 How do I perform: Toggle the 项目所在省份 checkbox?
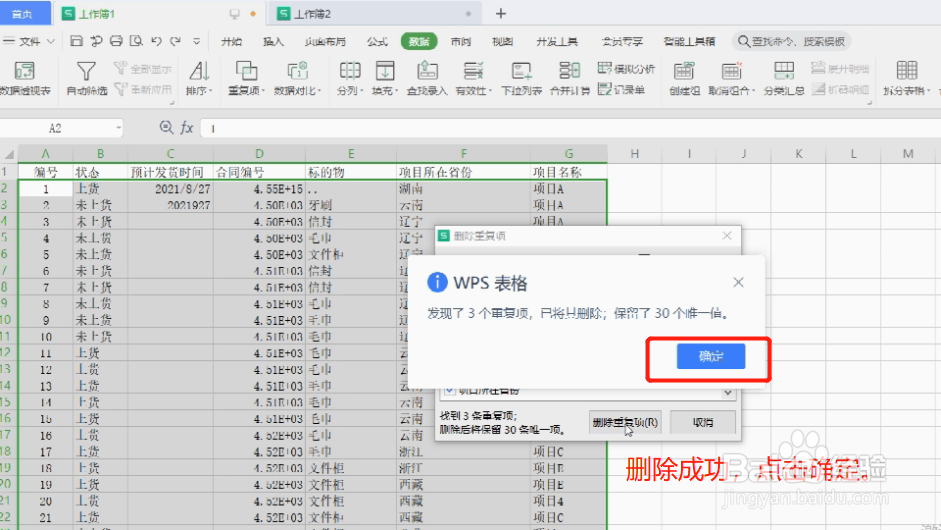click(x=449, y=390)
